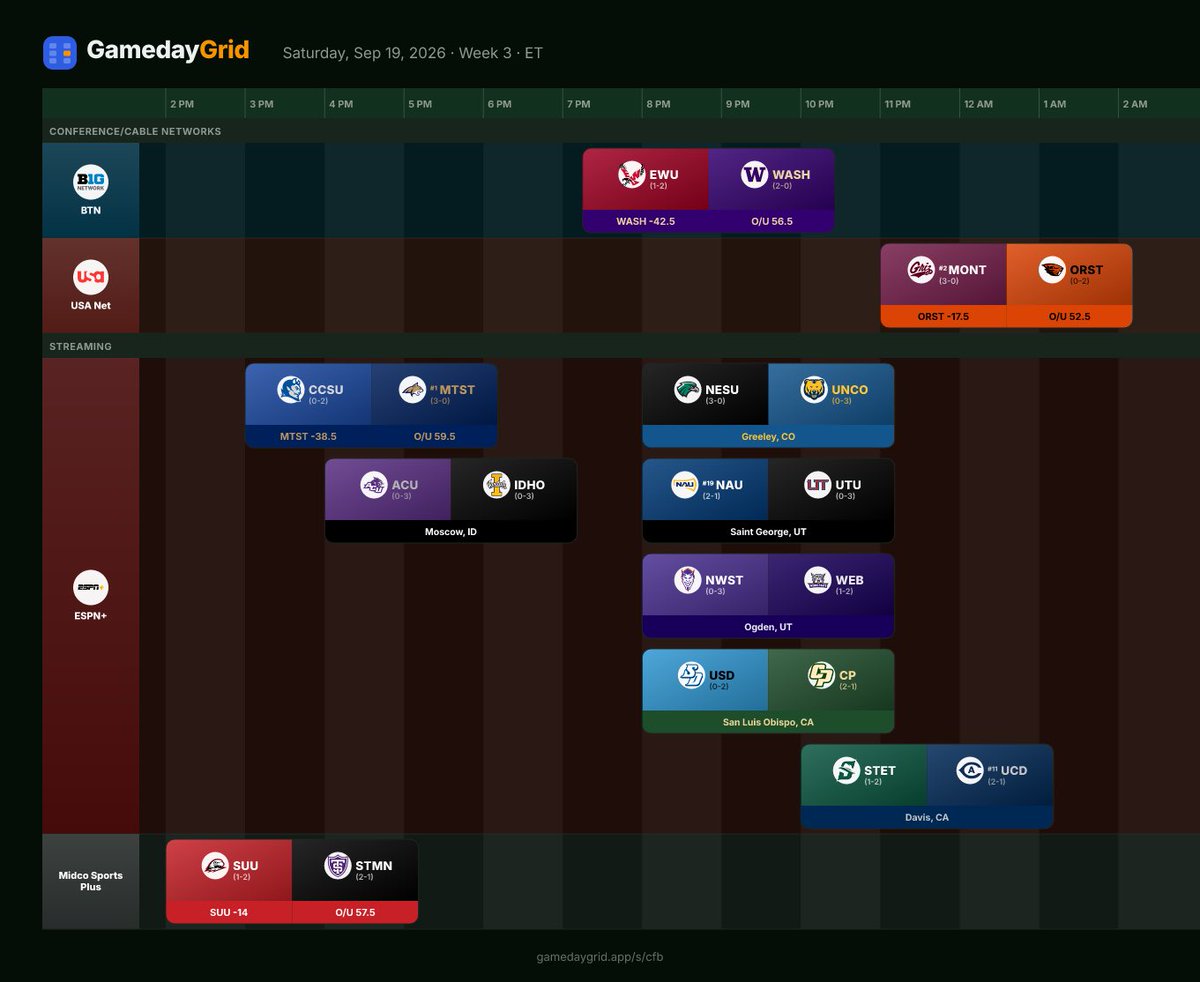Click the STMN St. Thomas logo
Image resolution: width=1200 pixels, height=982 pixels.
(338, 866)
